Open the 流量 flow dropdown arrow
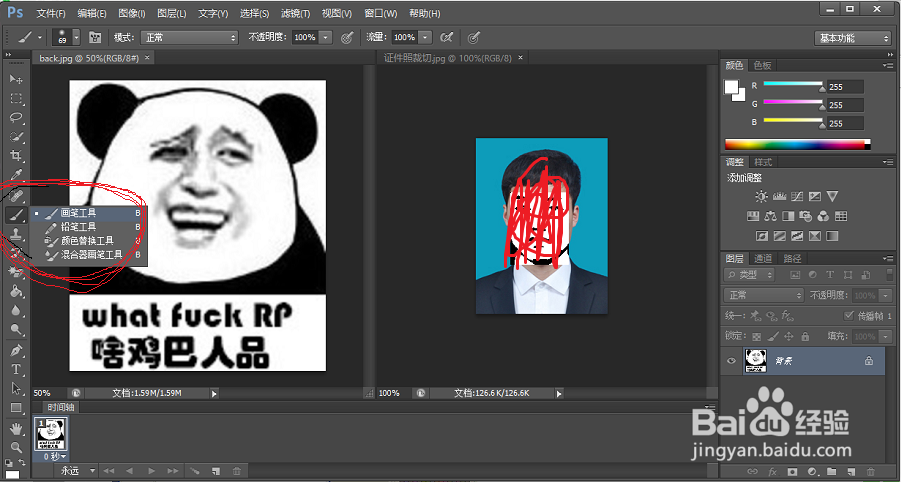 point(425,38)
